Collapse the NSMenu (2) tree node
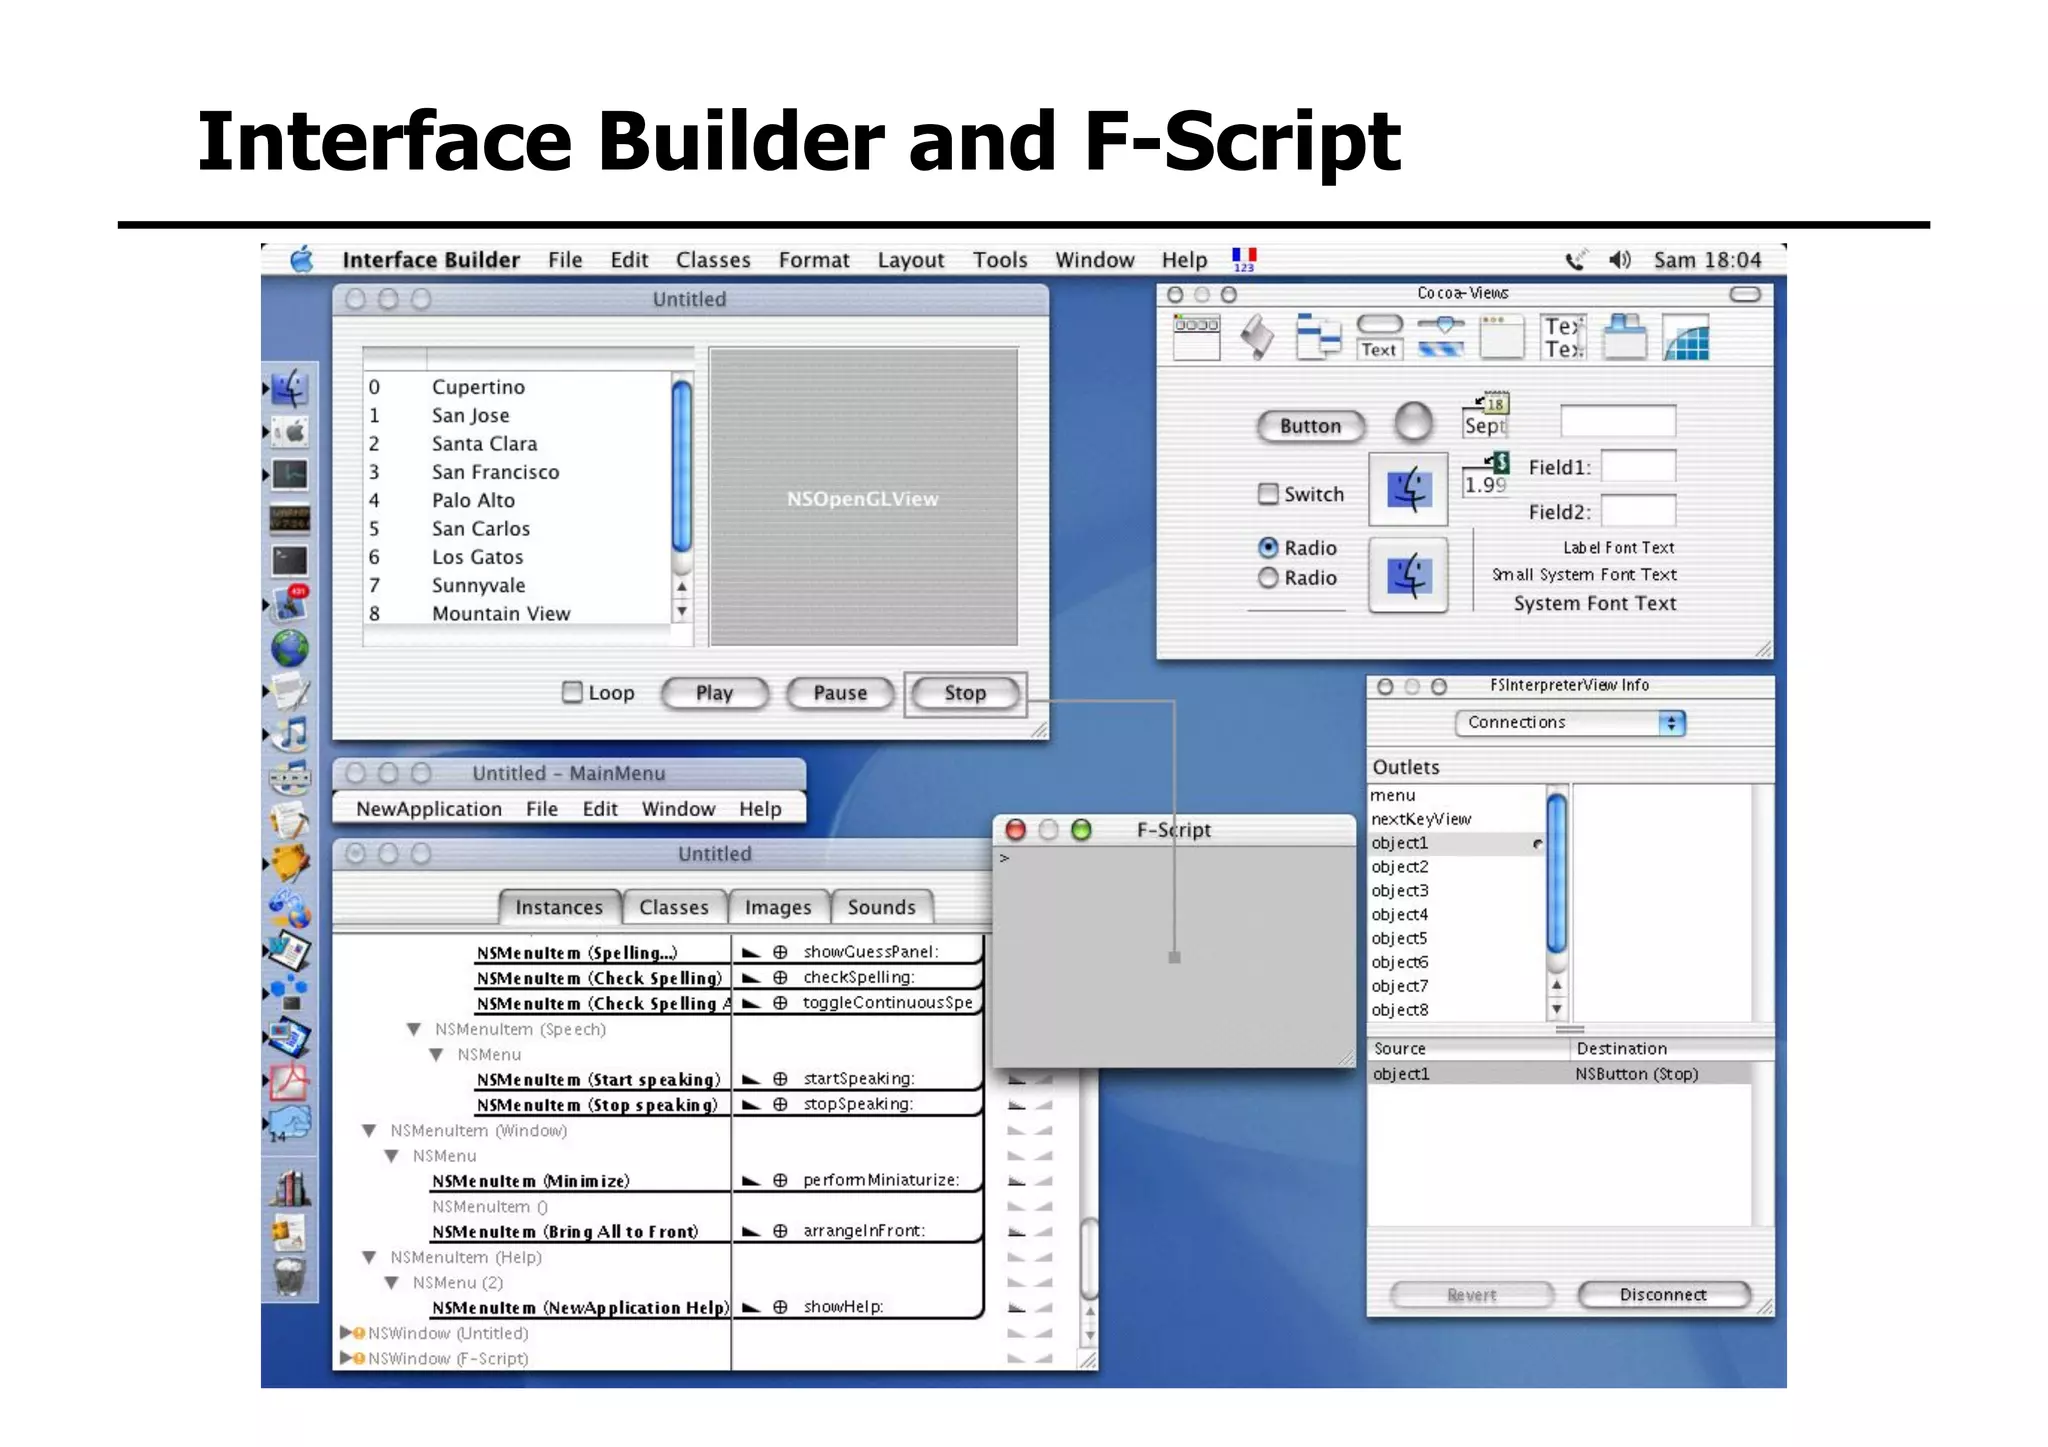This screenshot has height=1447, width=2048. 392,1282
